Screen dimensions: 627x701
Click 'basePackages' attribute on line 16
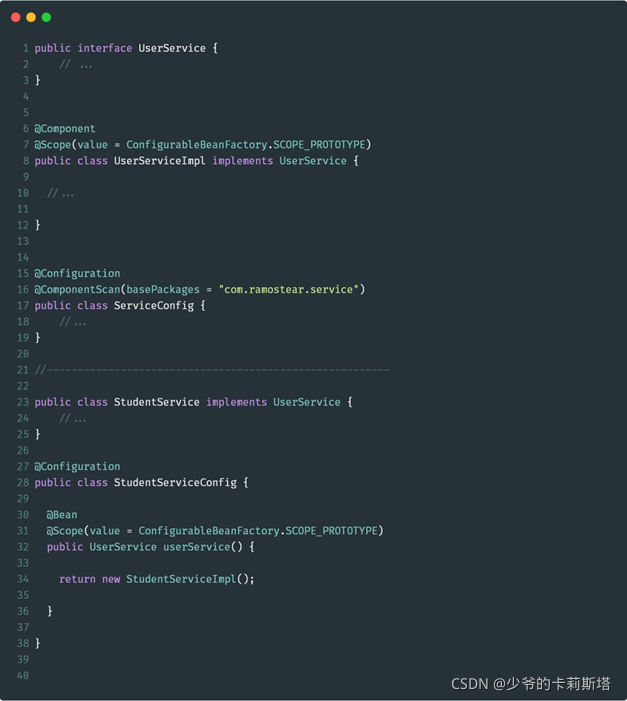[163, 290]
